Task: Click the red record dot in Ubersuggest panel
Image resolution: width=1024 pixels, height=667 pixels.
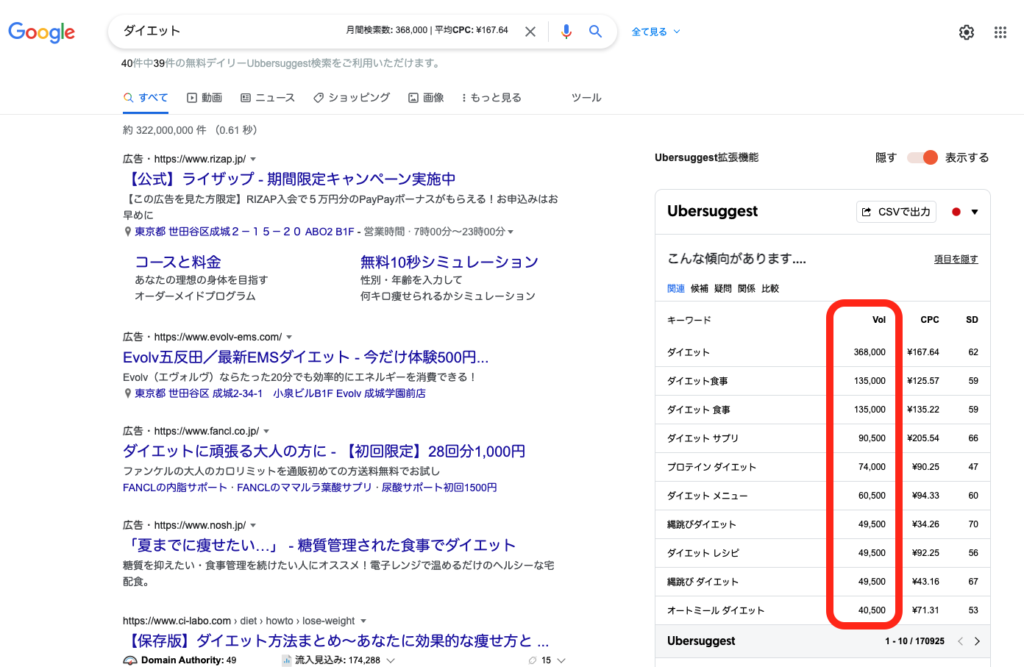Action: 956,212
